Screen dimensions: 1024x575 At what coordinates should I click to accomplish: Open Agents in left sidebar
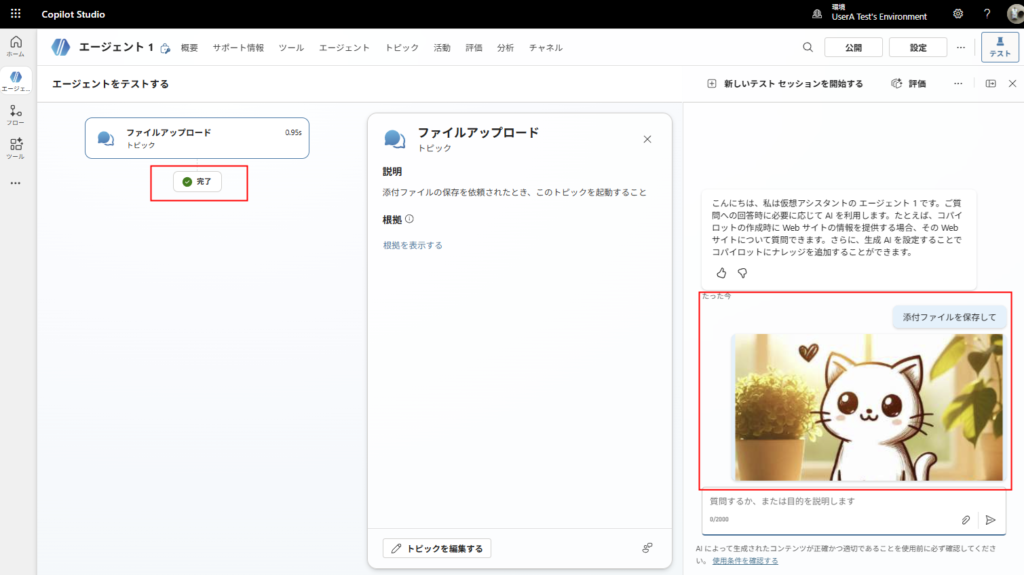pyautogui.click(x=16, y=81)
